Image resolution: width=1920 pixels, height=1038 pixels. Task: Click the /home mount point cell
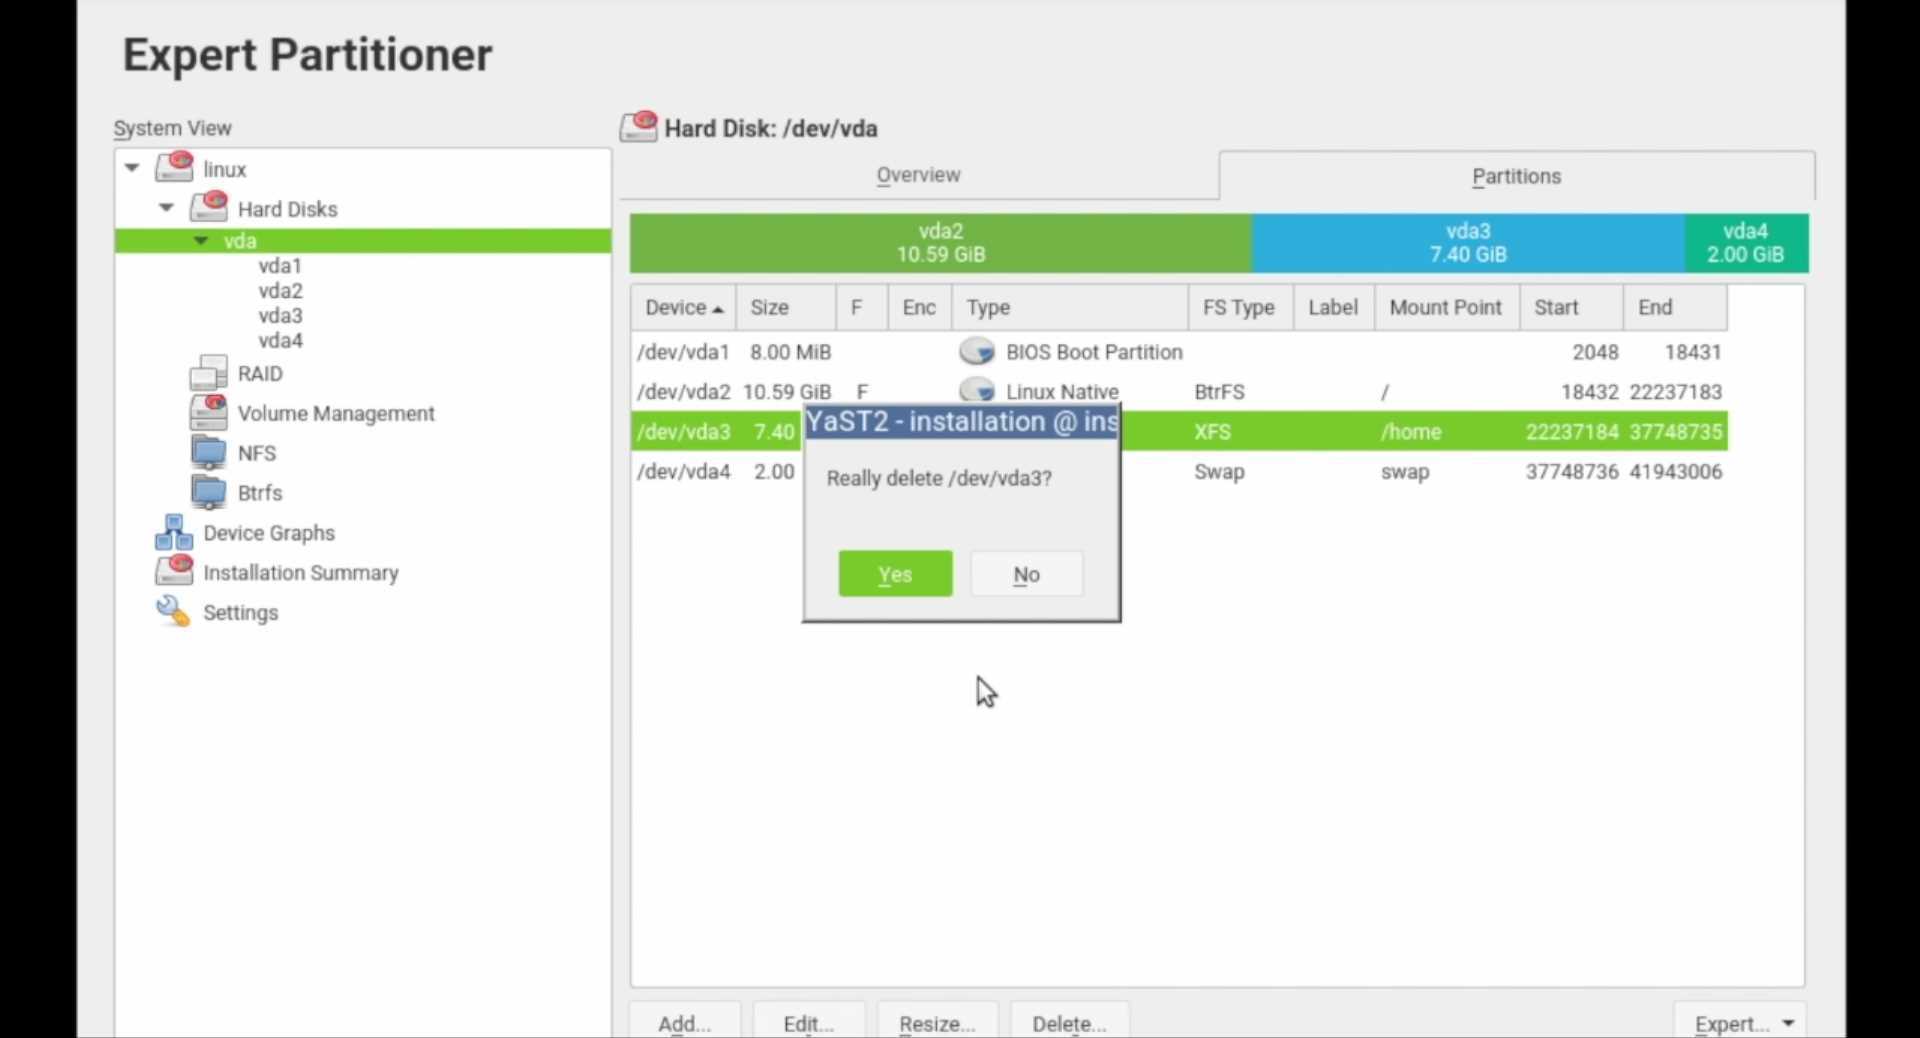pos(1411,432)
